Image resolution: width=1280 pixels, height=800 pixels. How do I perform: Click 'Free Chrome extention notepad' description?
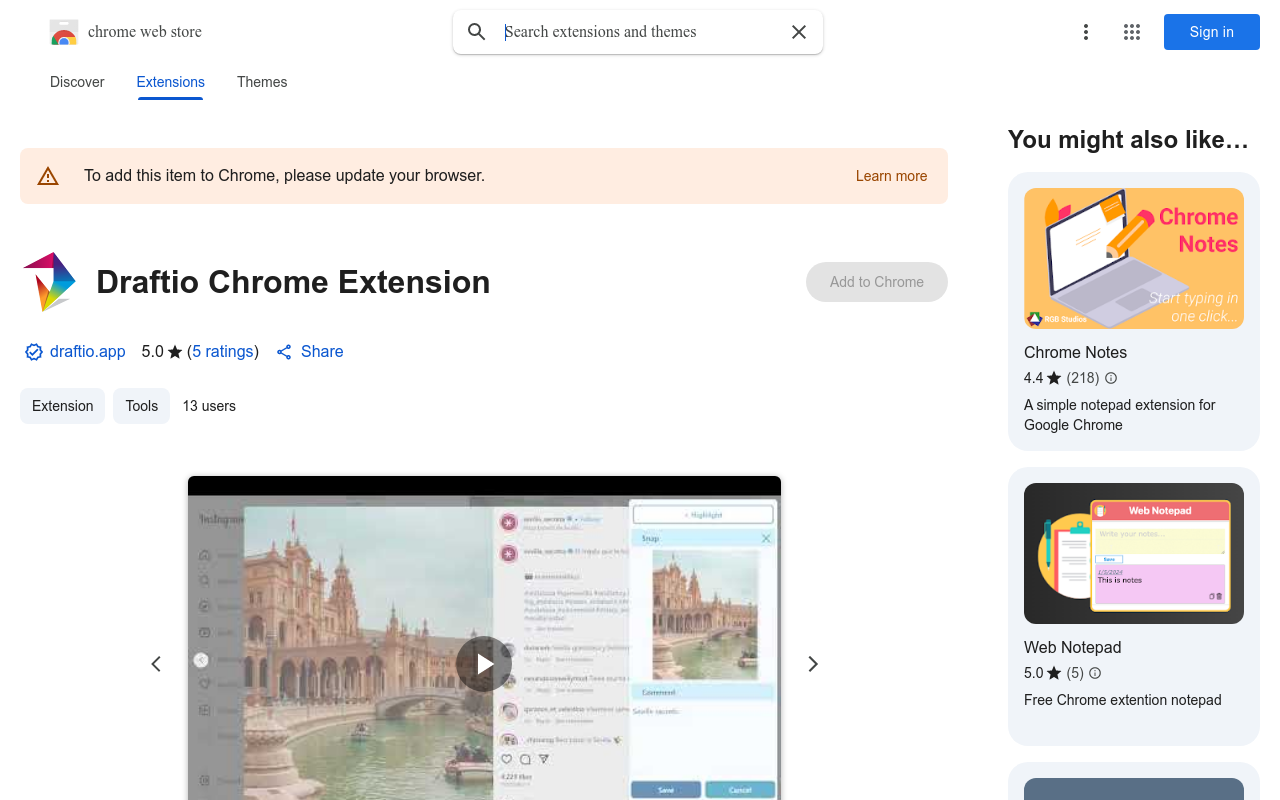[x=1123, y=700]
